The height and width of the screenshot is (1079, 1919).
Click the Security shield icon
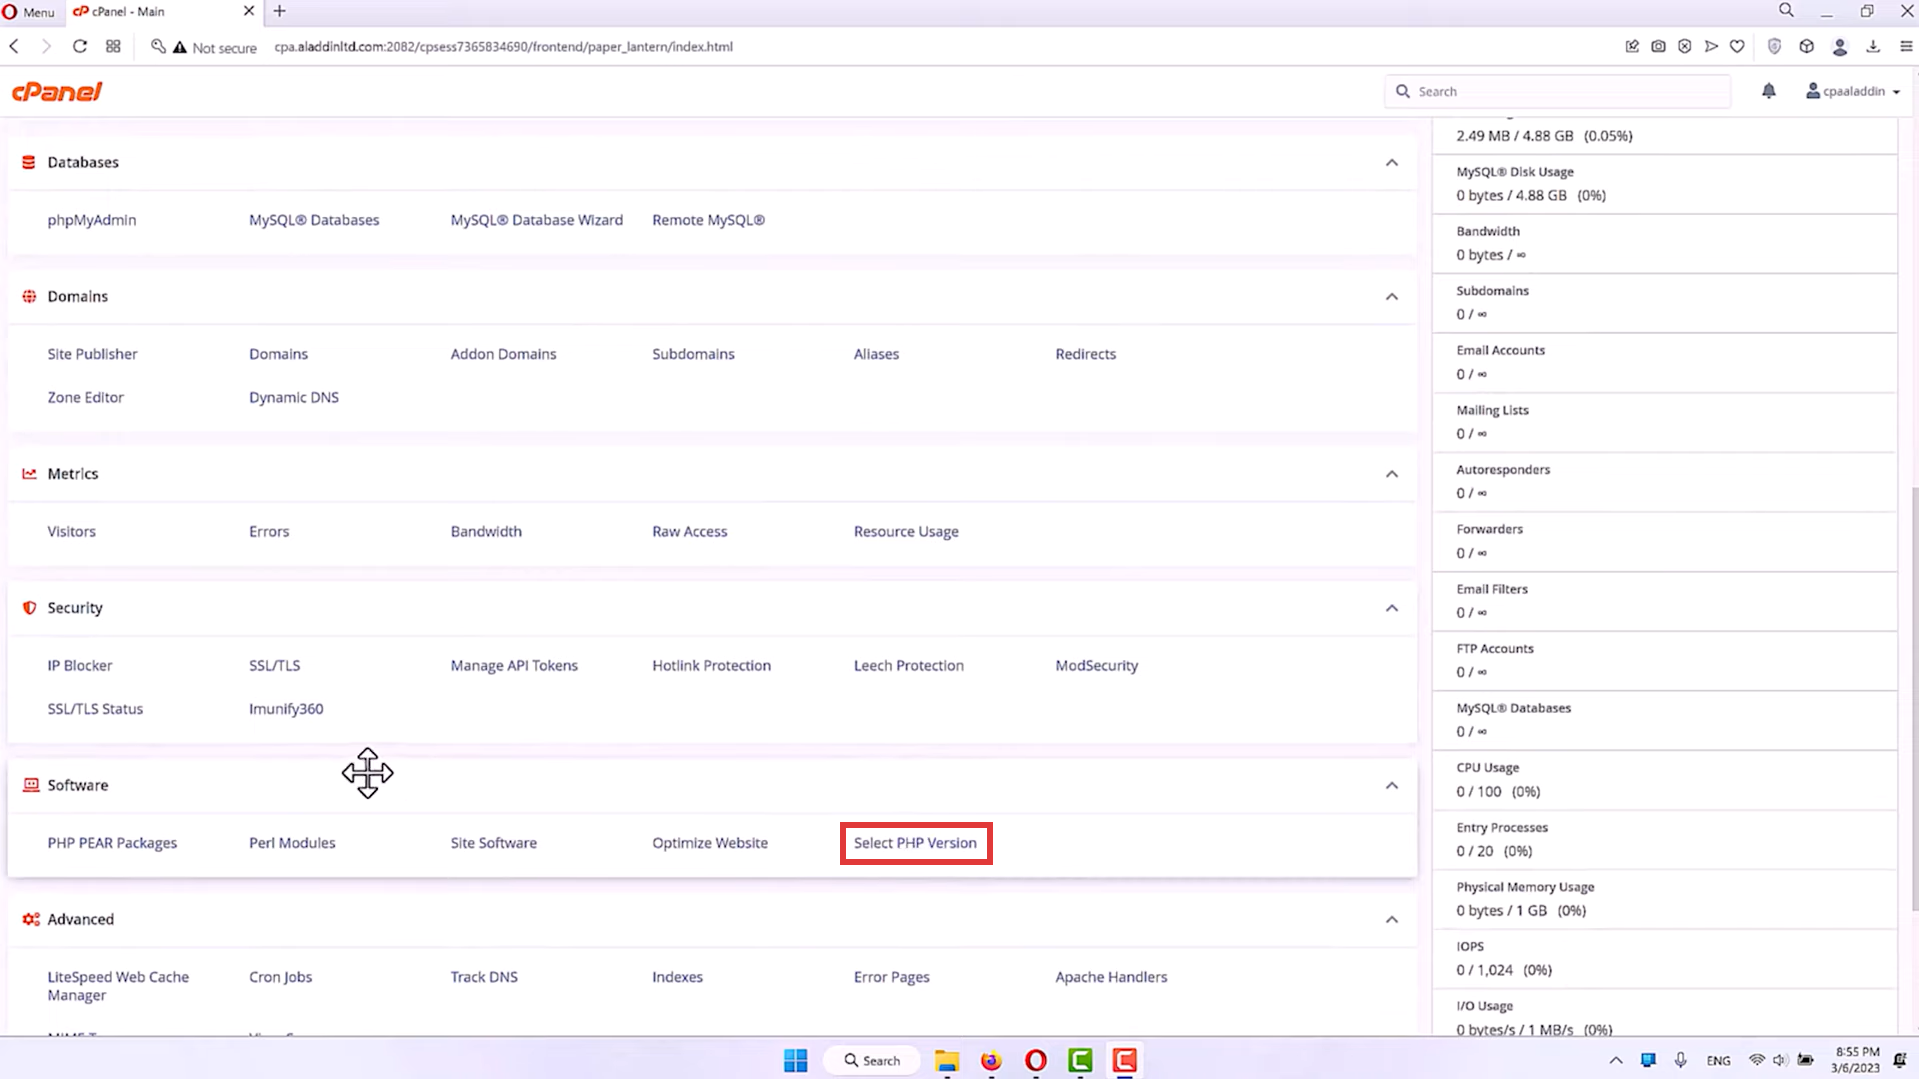tap(29, 608)
